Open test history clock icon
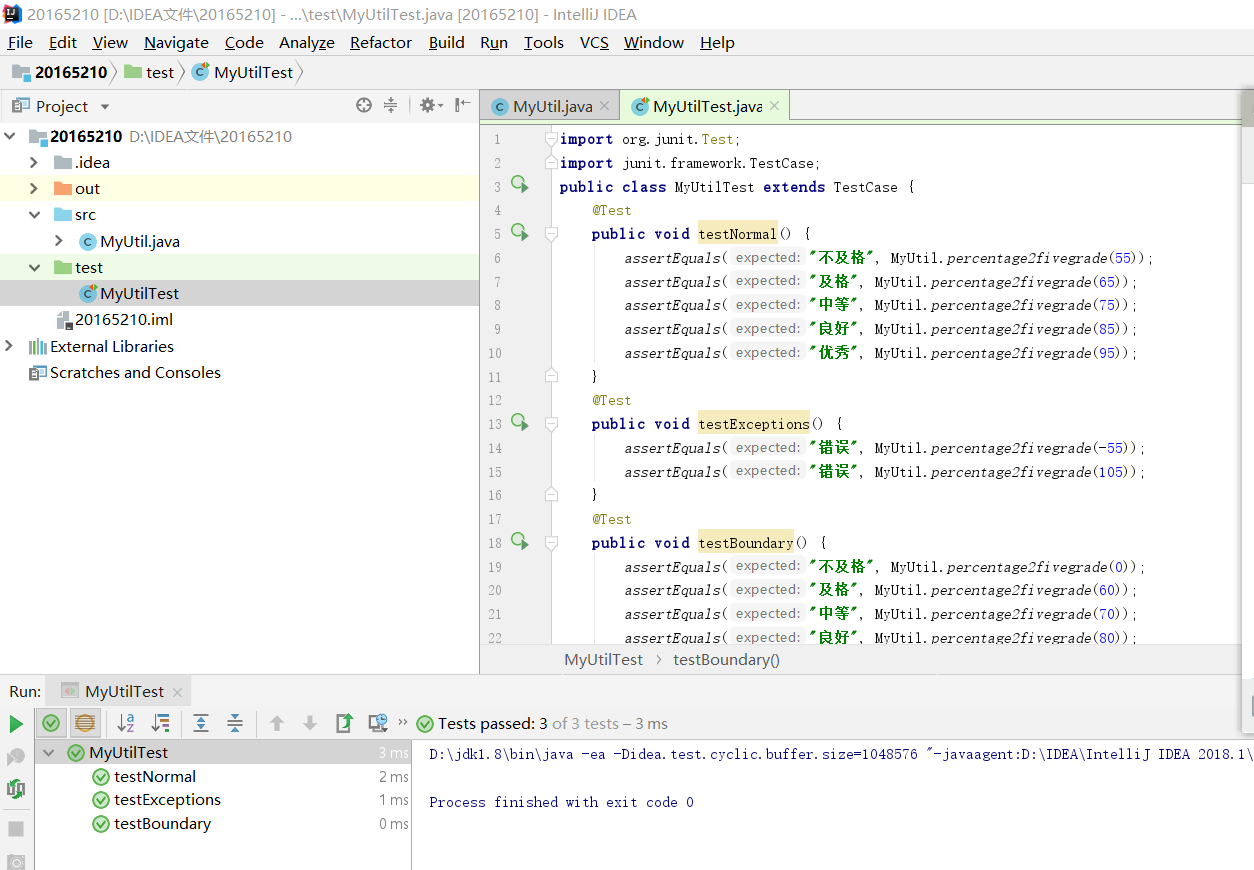This screenshot has width=1254, height=870. pyautogui.click(x=378, y=723)
